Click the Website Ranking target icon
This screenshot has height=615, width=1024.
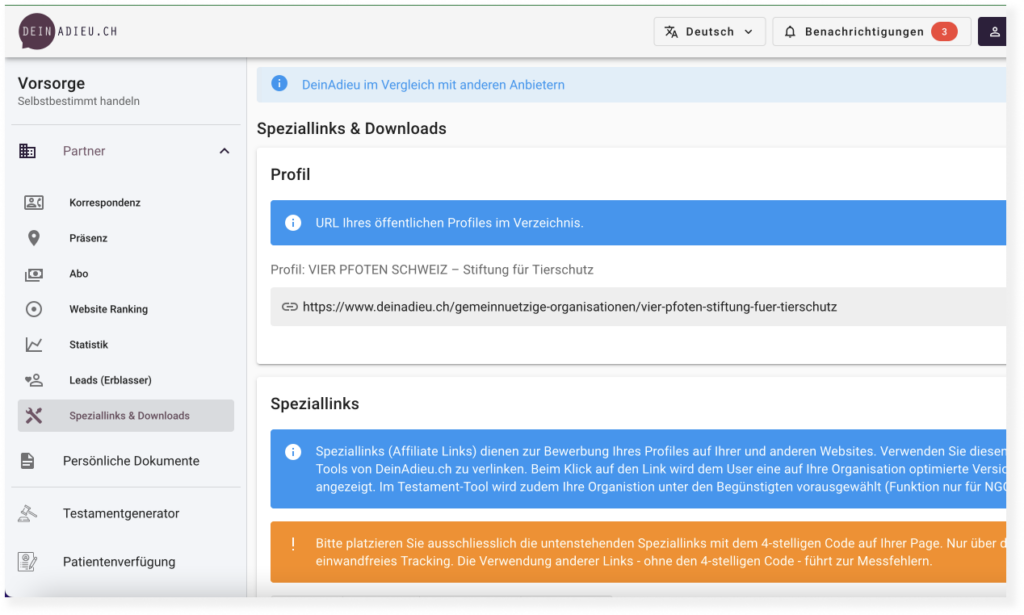point(34,309)
